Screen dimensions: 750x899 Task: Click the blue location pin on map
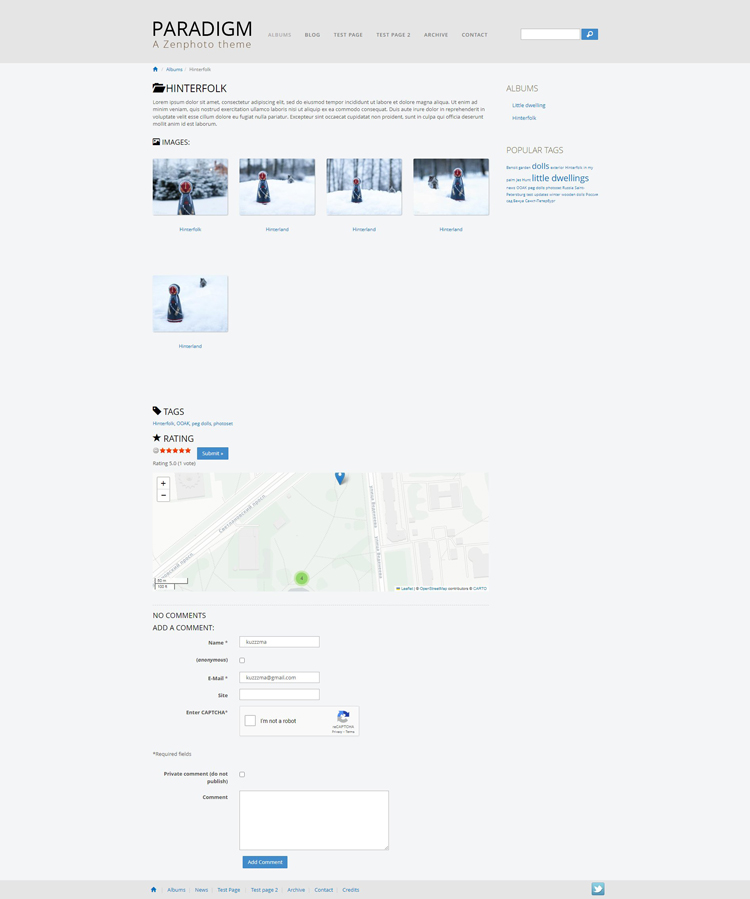(x=340, y=478)
